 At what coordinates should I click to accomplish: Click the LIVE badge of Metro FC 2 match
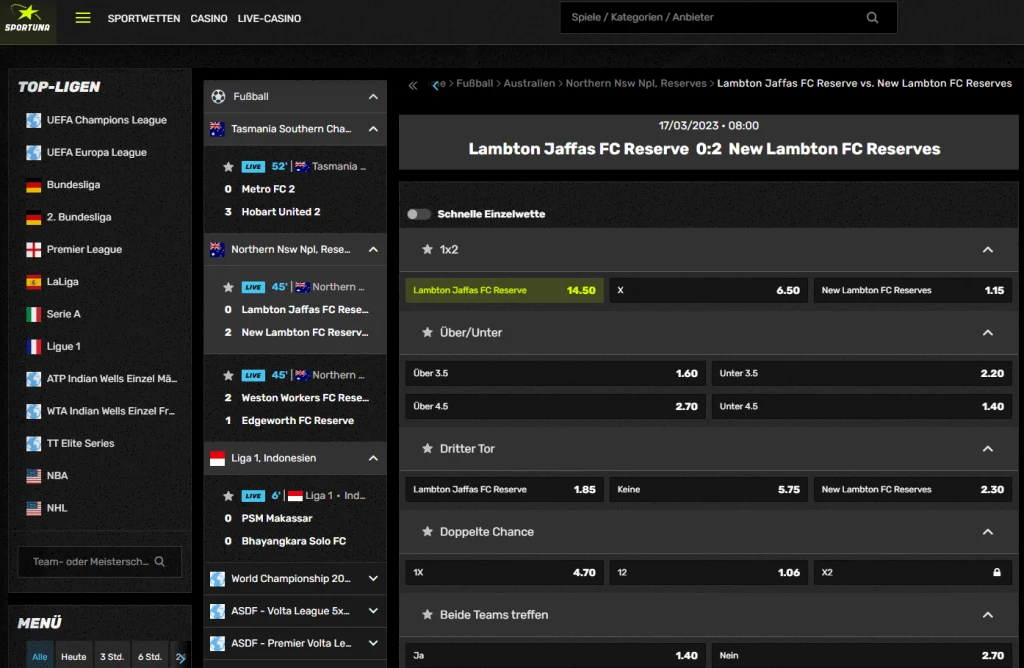pyautogui.click(x=253, y=167)
